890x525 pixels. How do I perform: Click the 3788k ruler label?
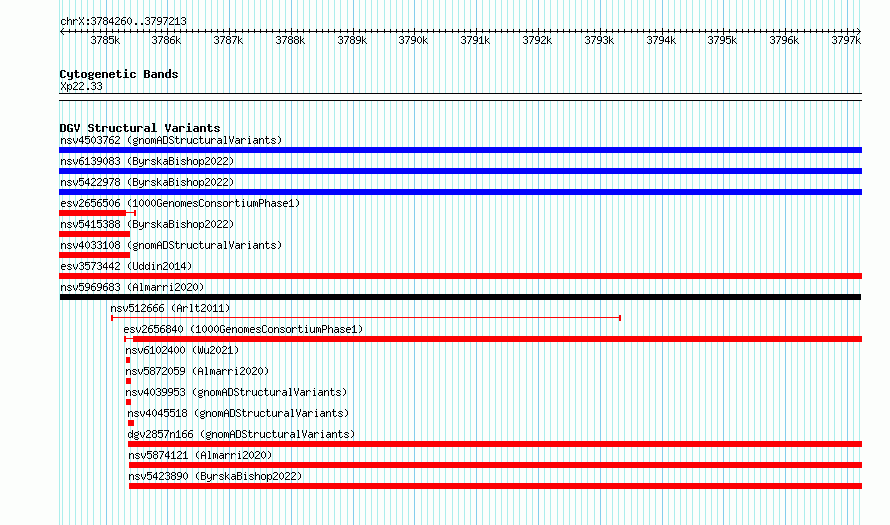(290, 40)
